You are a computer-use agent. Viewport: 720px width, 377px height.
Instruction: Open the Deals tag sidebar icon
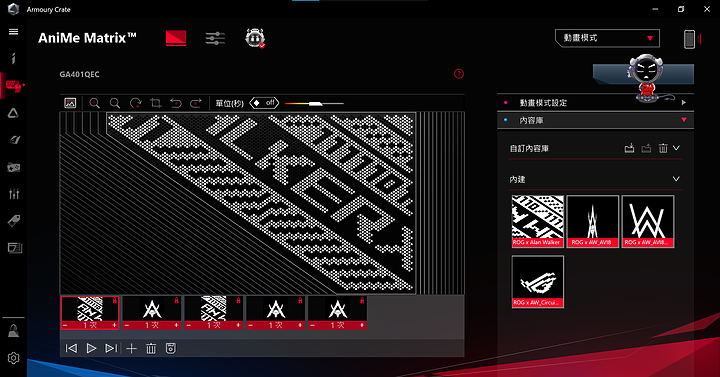(x=14, y=221)
